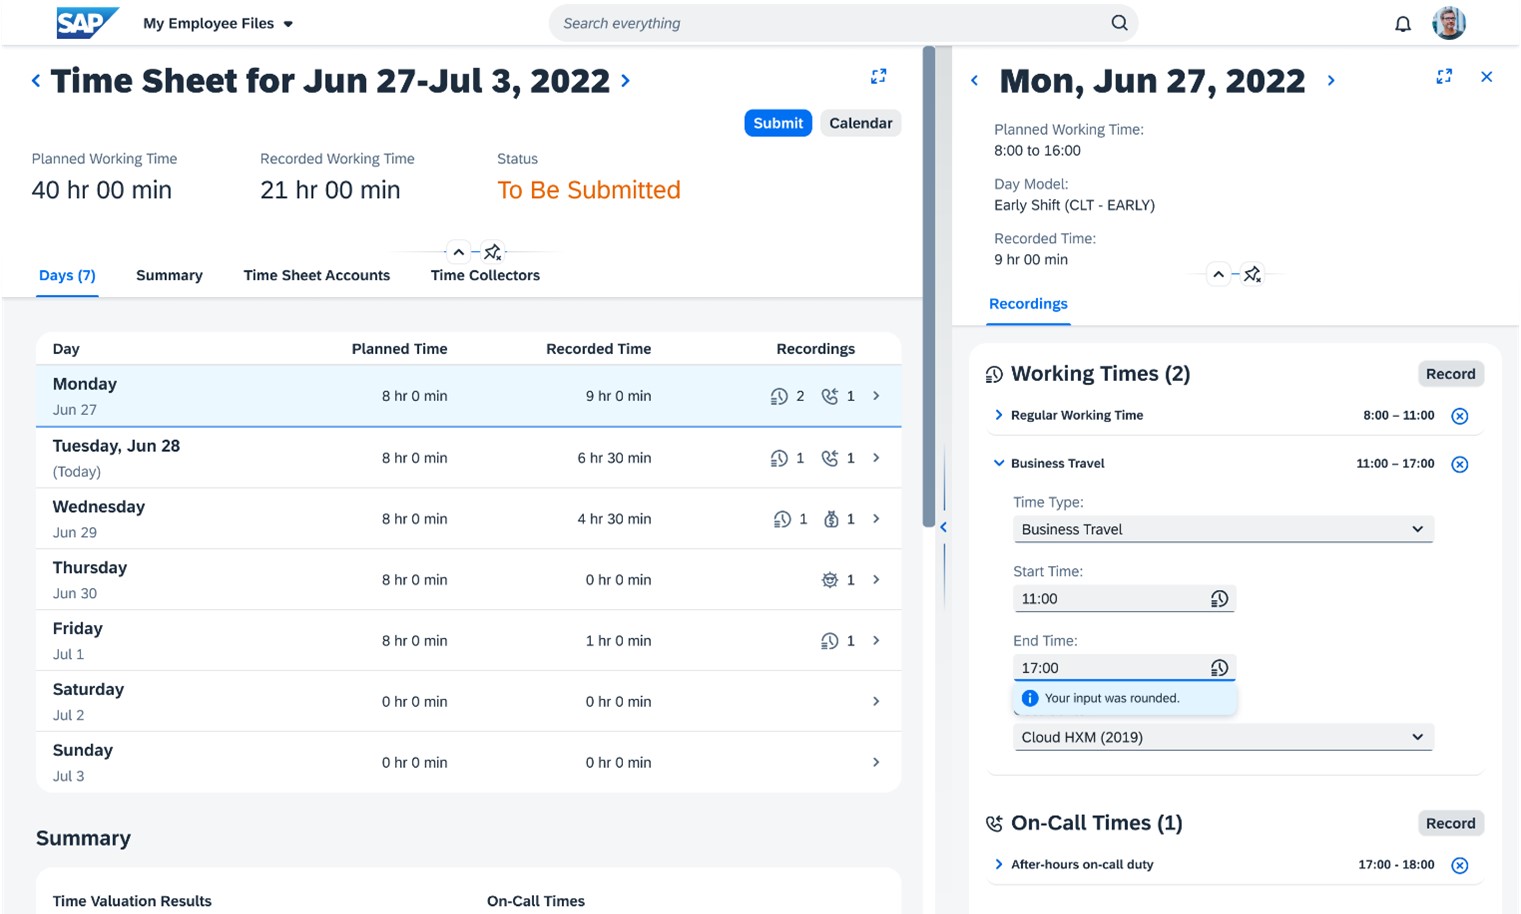The image size is (1521, 914).
Task: Remove the After-hours on-call duty entry
Action: click(1459, 865)
